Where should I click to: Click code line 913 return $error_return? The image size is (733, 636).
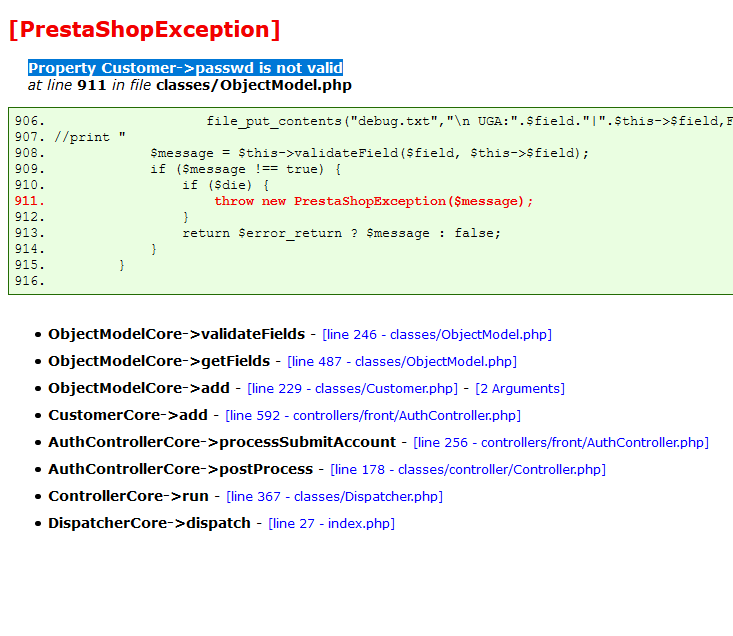(341, 233)
